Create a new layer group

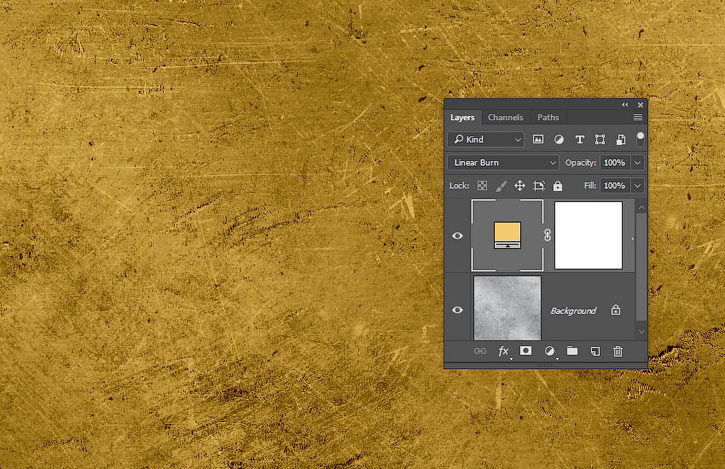point(572,352)
